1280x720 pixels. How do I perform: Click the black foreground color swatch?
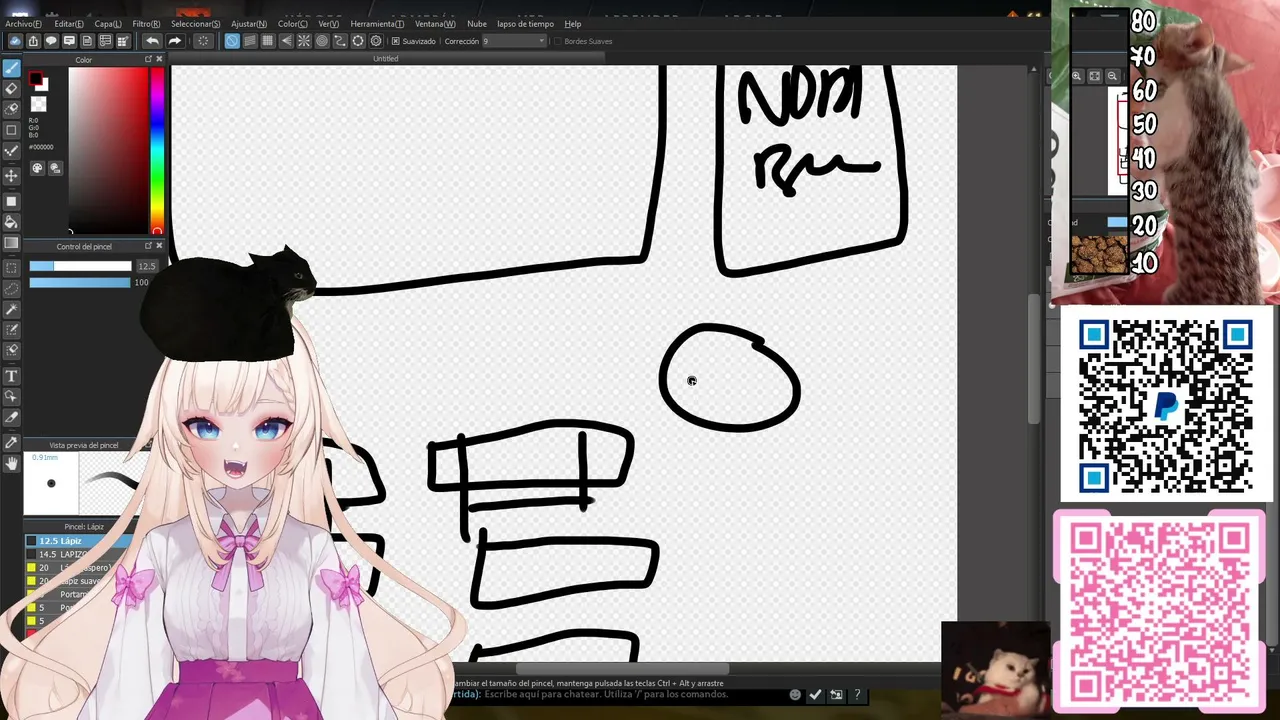tap(36, 79)
